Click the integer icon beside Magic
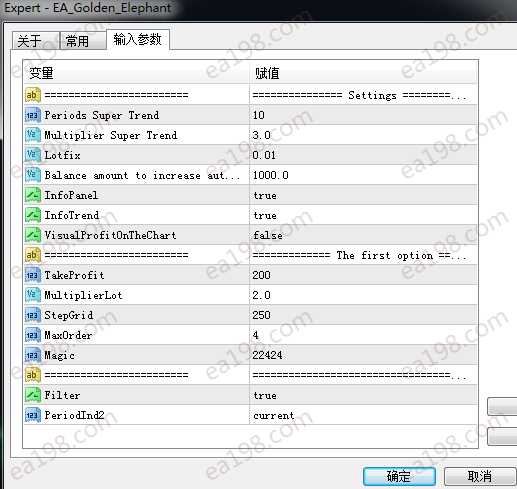 pyautogui.click(x=33, y=355)
